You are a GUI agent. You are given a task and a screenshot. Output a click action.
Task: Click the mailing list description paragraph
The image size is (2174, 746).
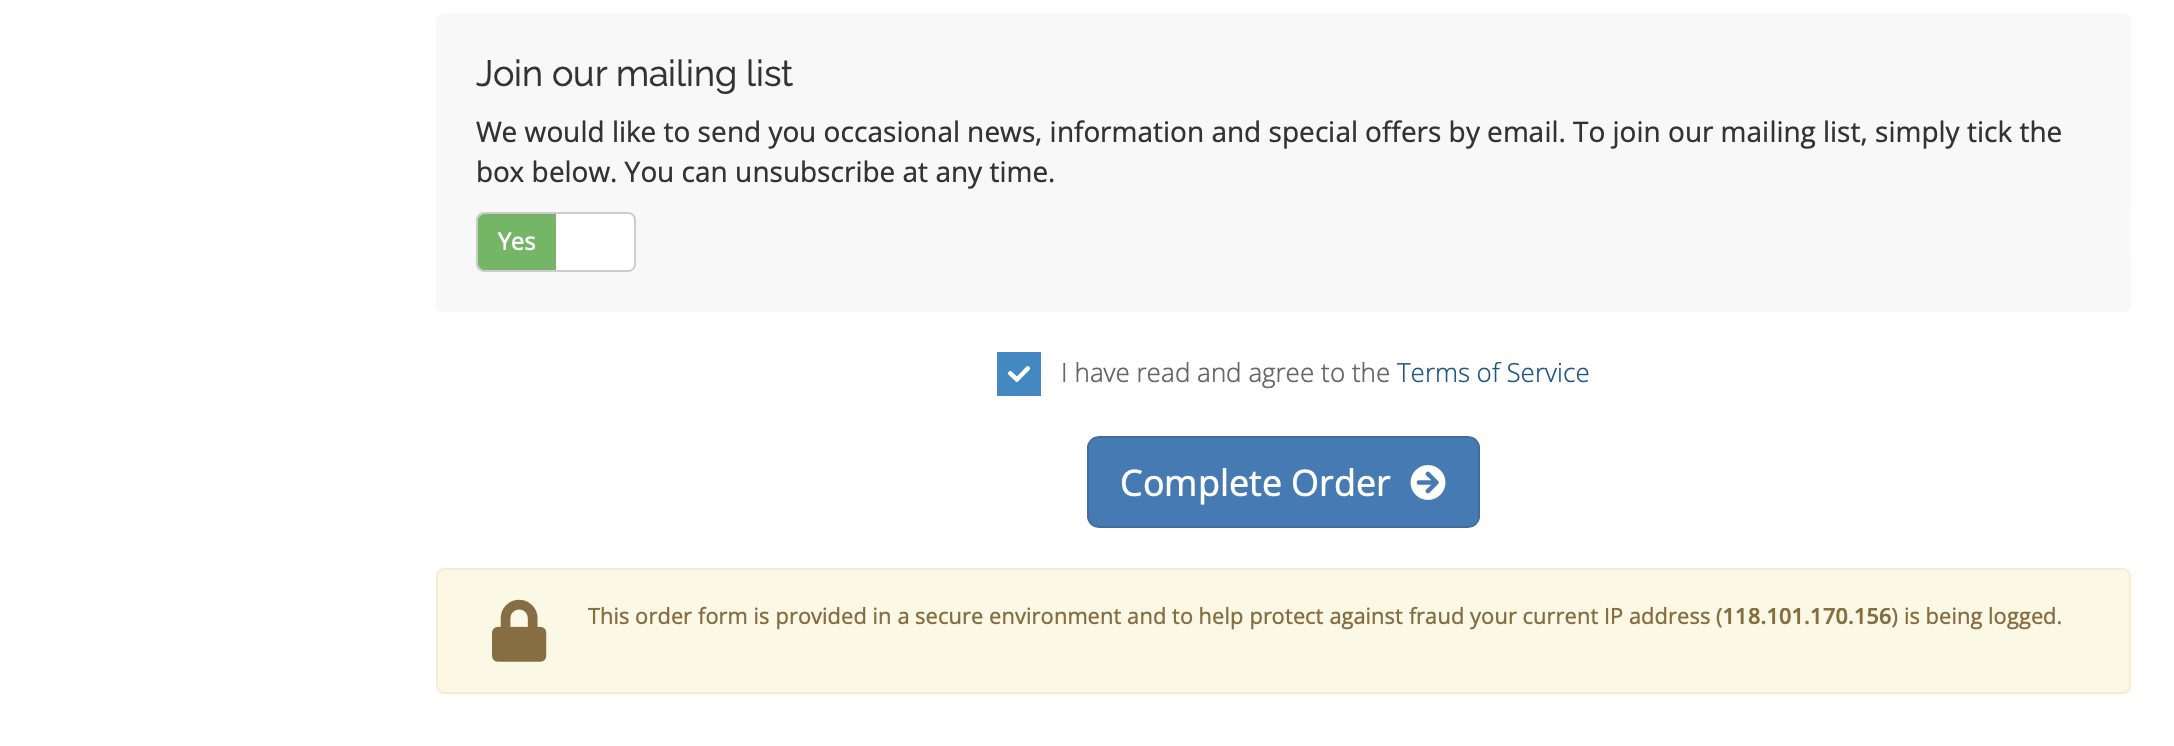(1269, 152)
